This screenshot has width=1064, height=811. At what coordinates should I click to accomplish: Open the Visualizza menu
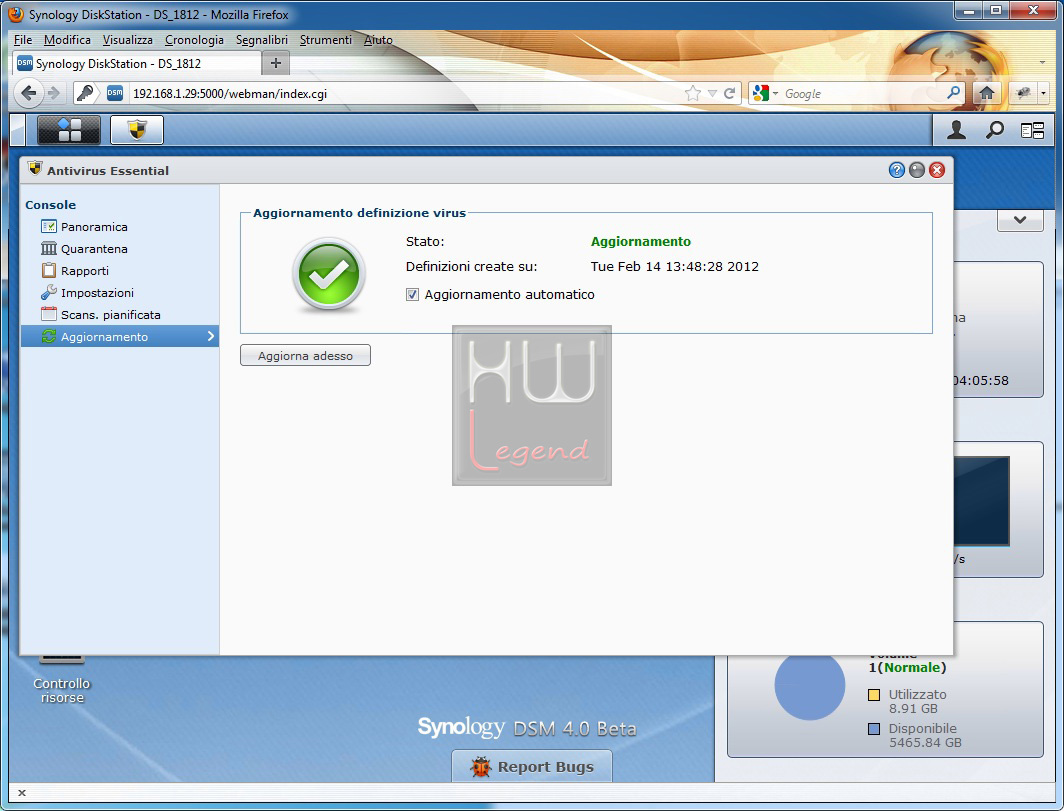128,40
